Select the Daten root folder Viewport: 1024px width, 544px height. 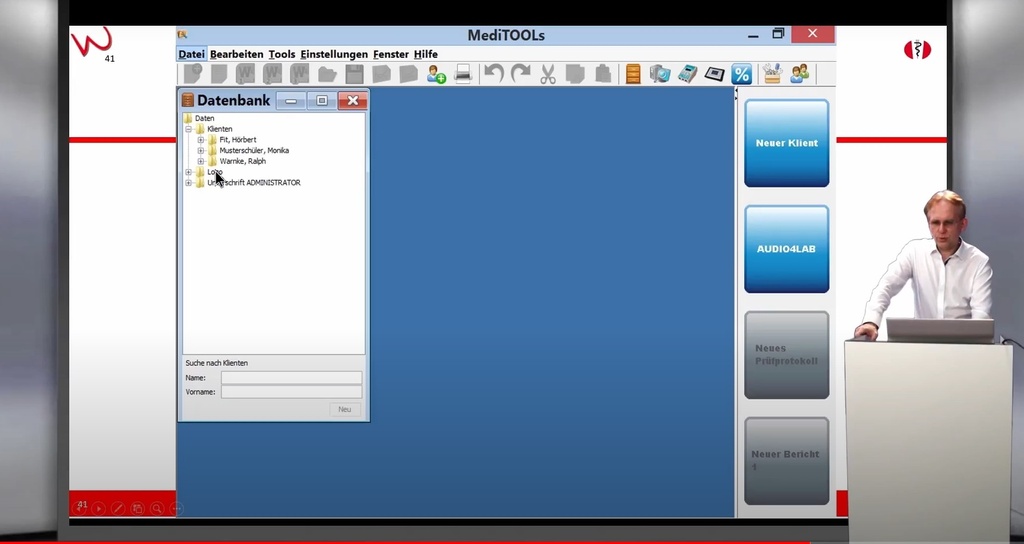(x=204, y=118)
